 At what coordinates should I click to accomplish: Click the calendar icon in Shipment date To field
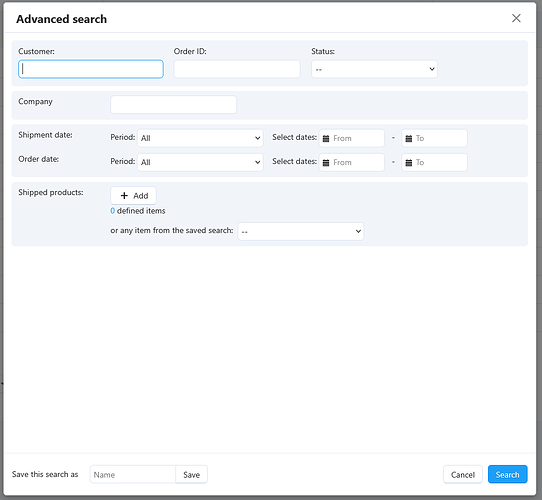pos(409,139)
